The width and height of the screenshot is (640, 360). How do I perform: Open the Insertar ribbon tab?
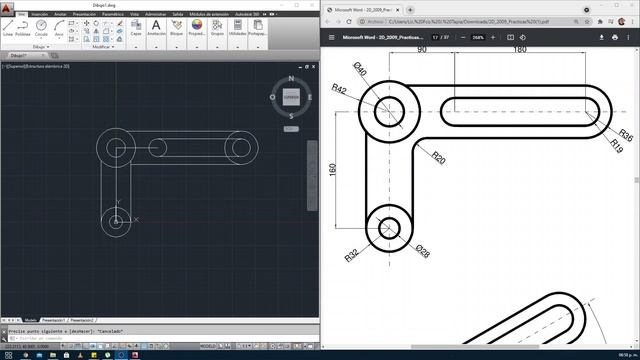point(40,14)
